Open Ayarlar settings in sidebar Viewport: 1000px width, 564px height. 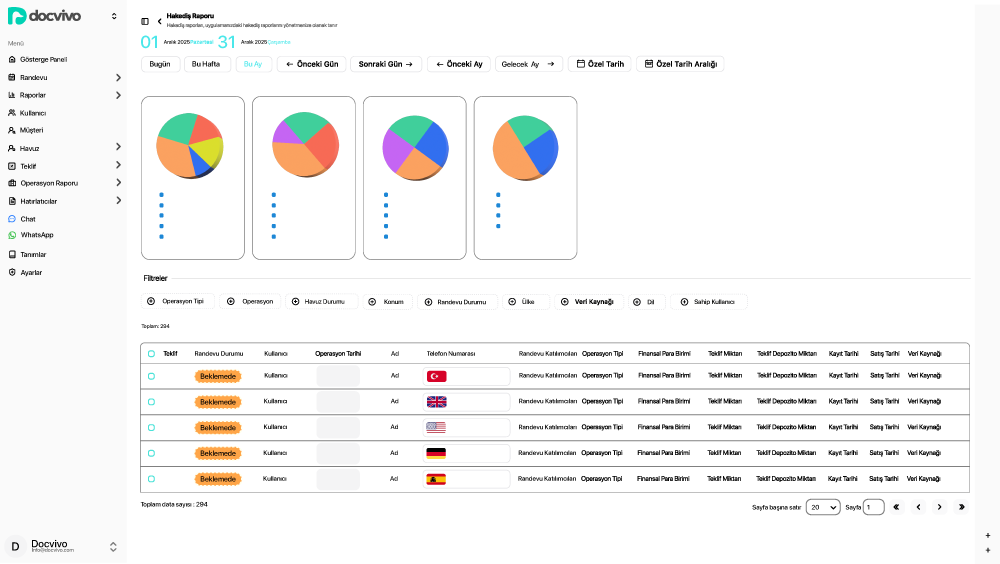click(x=31, y=272)
